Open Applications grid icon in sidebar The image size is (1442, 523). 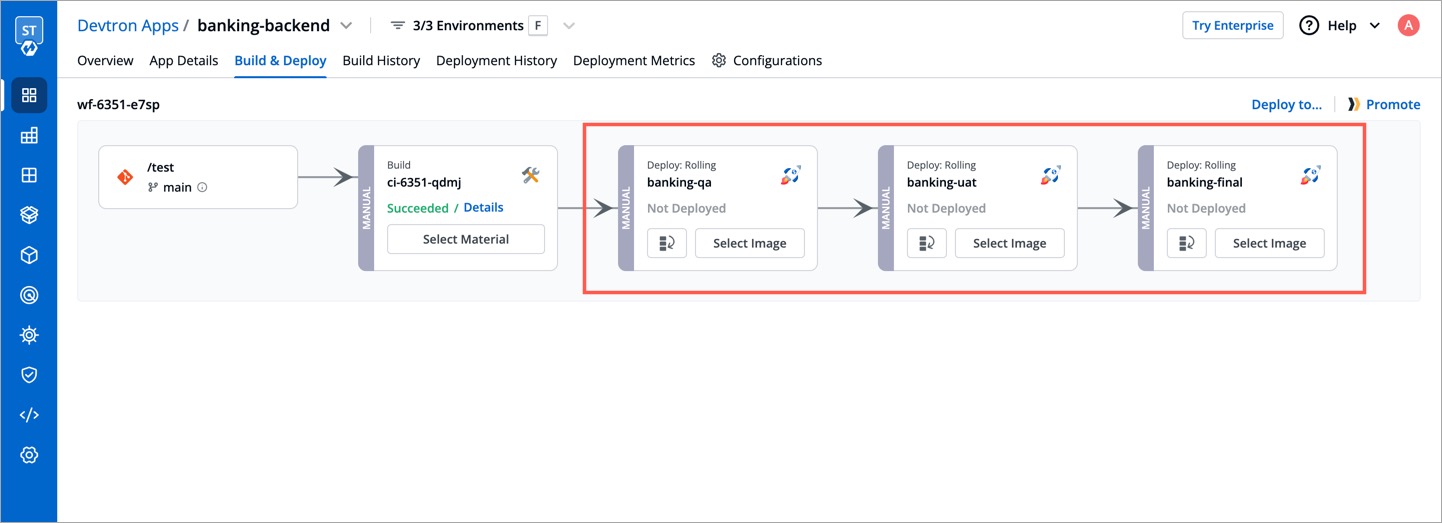pos(29,95)
